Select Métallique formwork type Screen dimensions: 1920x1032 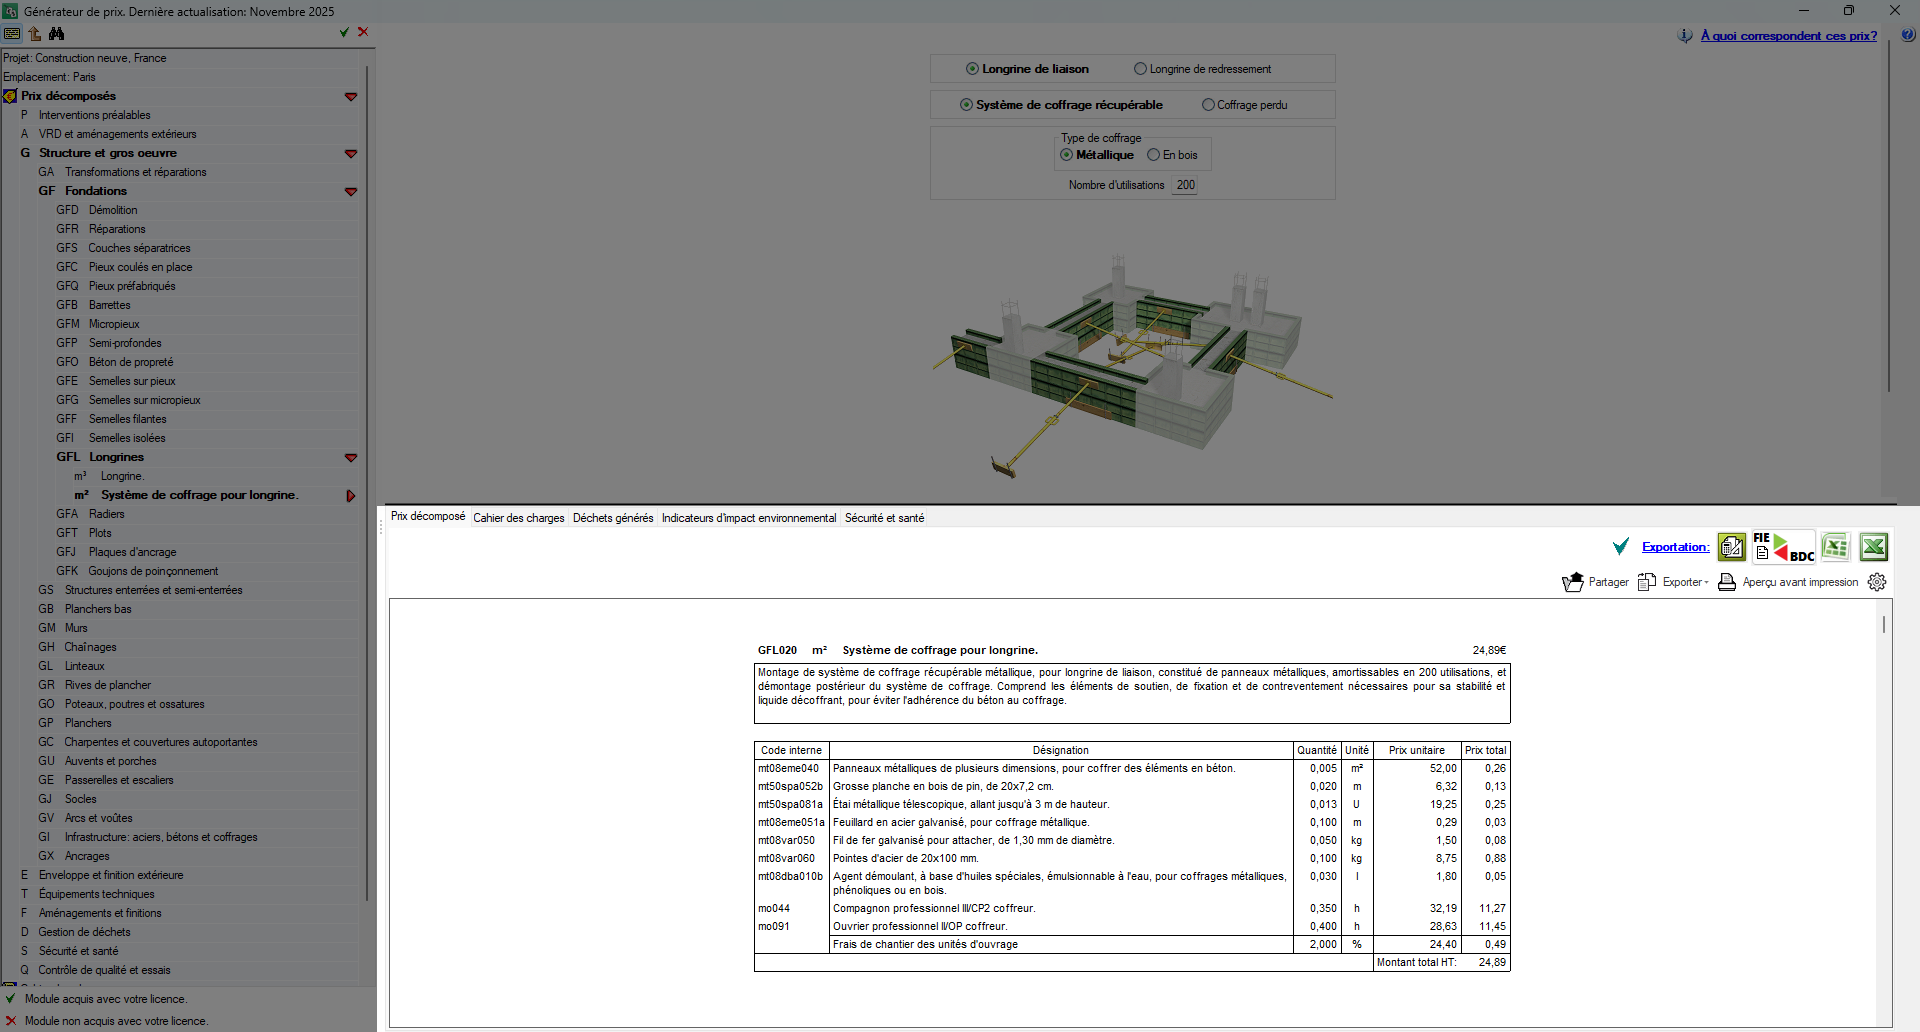(1097, 155)
